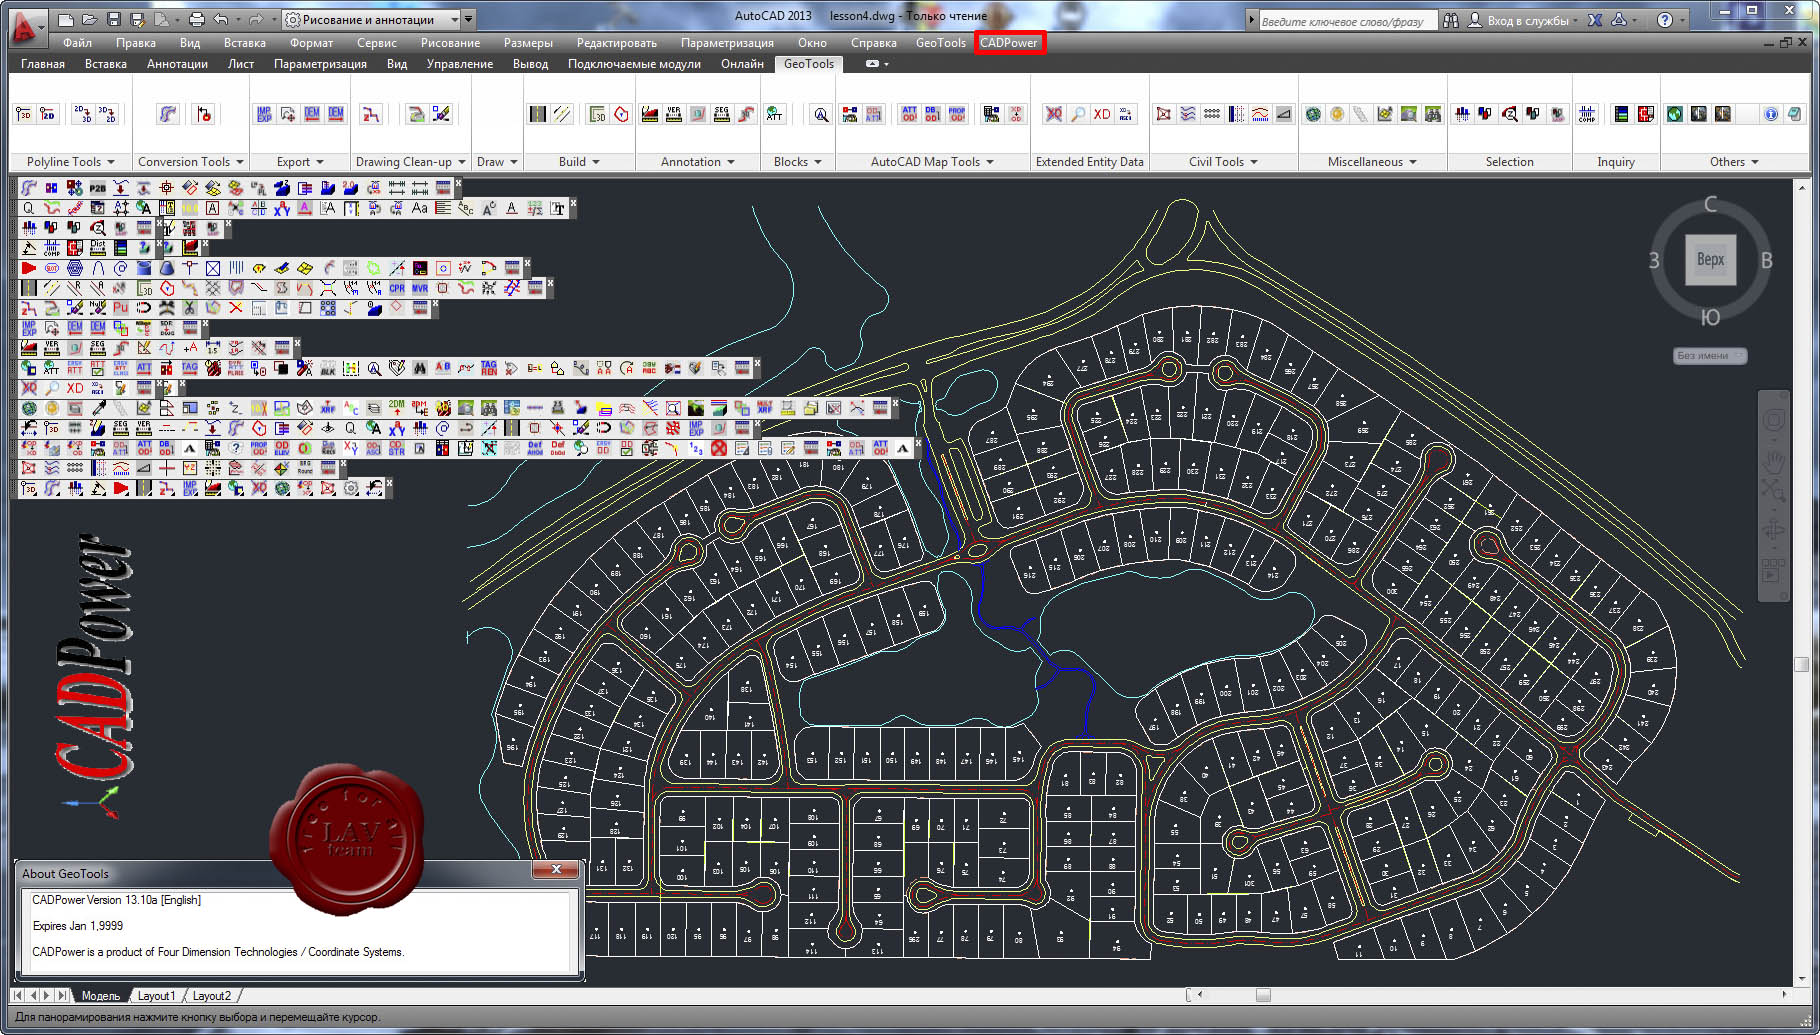Click the New drawing icon in quick access toolbar
1820x1035 pixels.
[x=66, y=19]
